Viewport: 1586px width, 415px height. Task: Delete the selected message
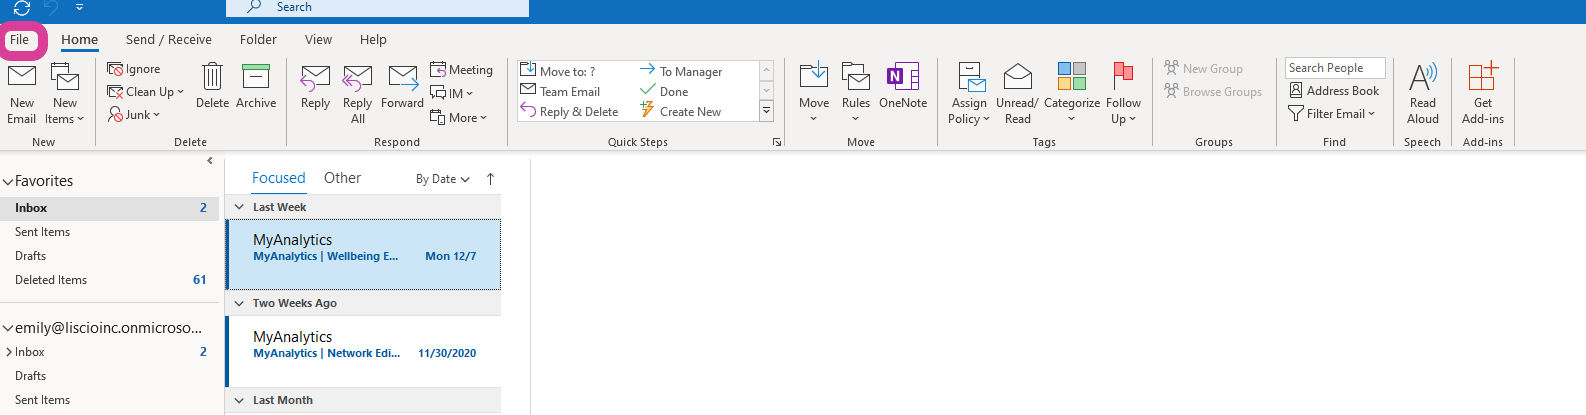pyautogui.click(x=212, y=87)
